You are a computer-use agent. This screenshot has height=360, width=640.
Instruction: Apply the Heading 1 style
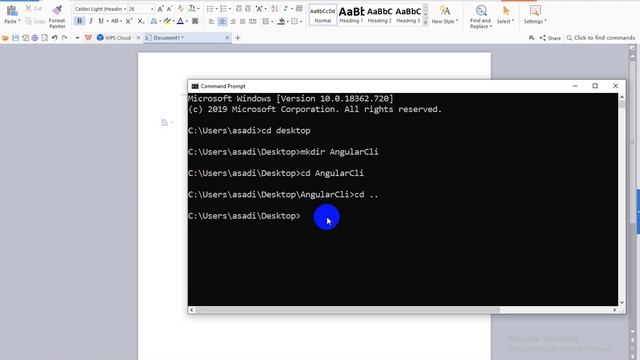coord(351,15)
